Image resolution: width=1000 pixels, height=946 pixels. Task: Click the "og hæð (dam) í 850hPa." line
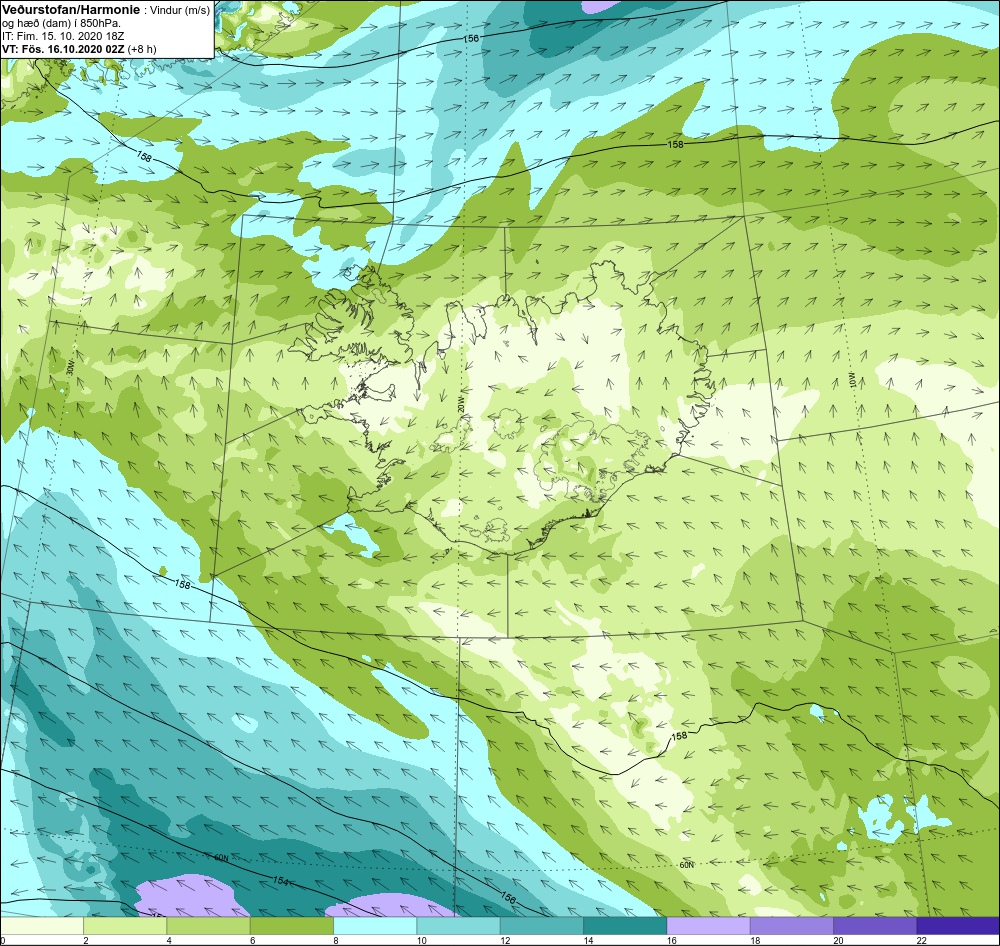[x=61, y=24]
